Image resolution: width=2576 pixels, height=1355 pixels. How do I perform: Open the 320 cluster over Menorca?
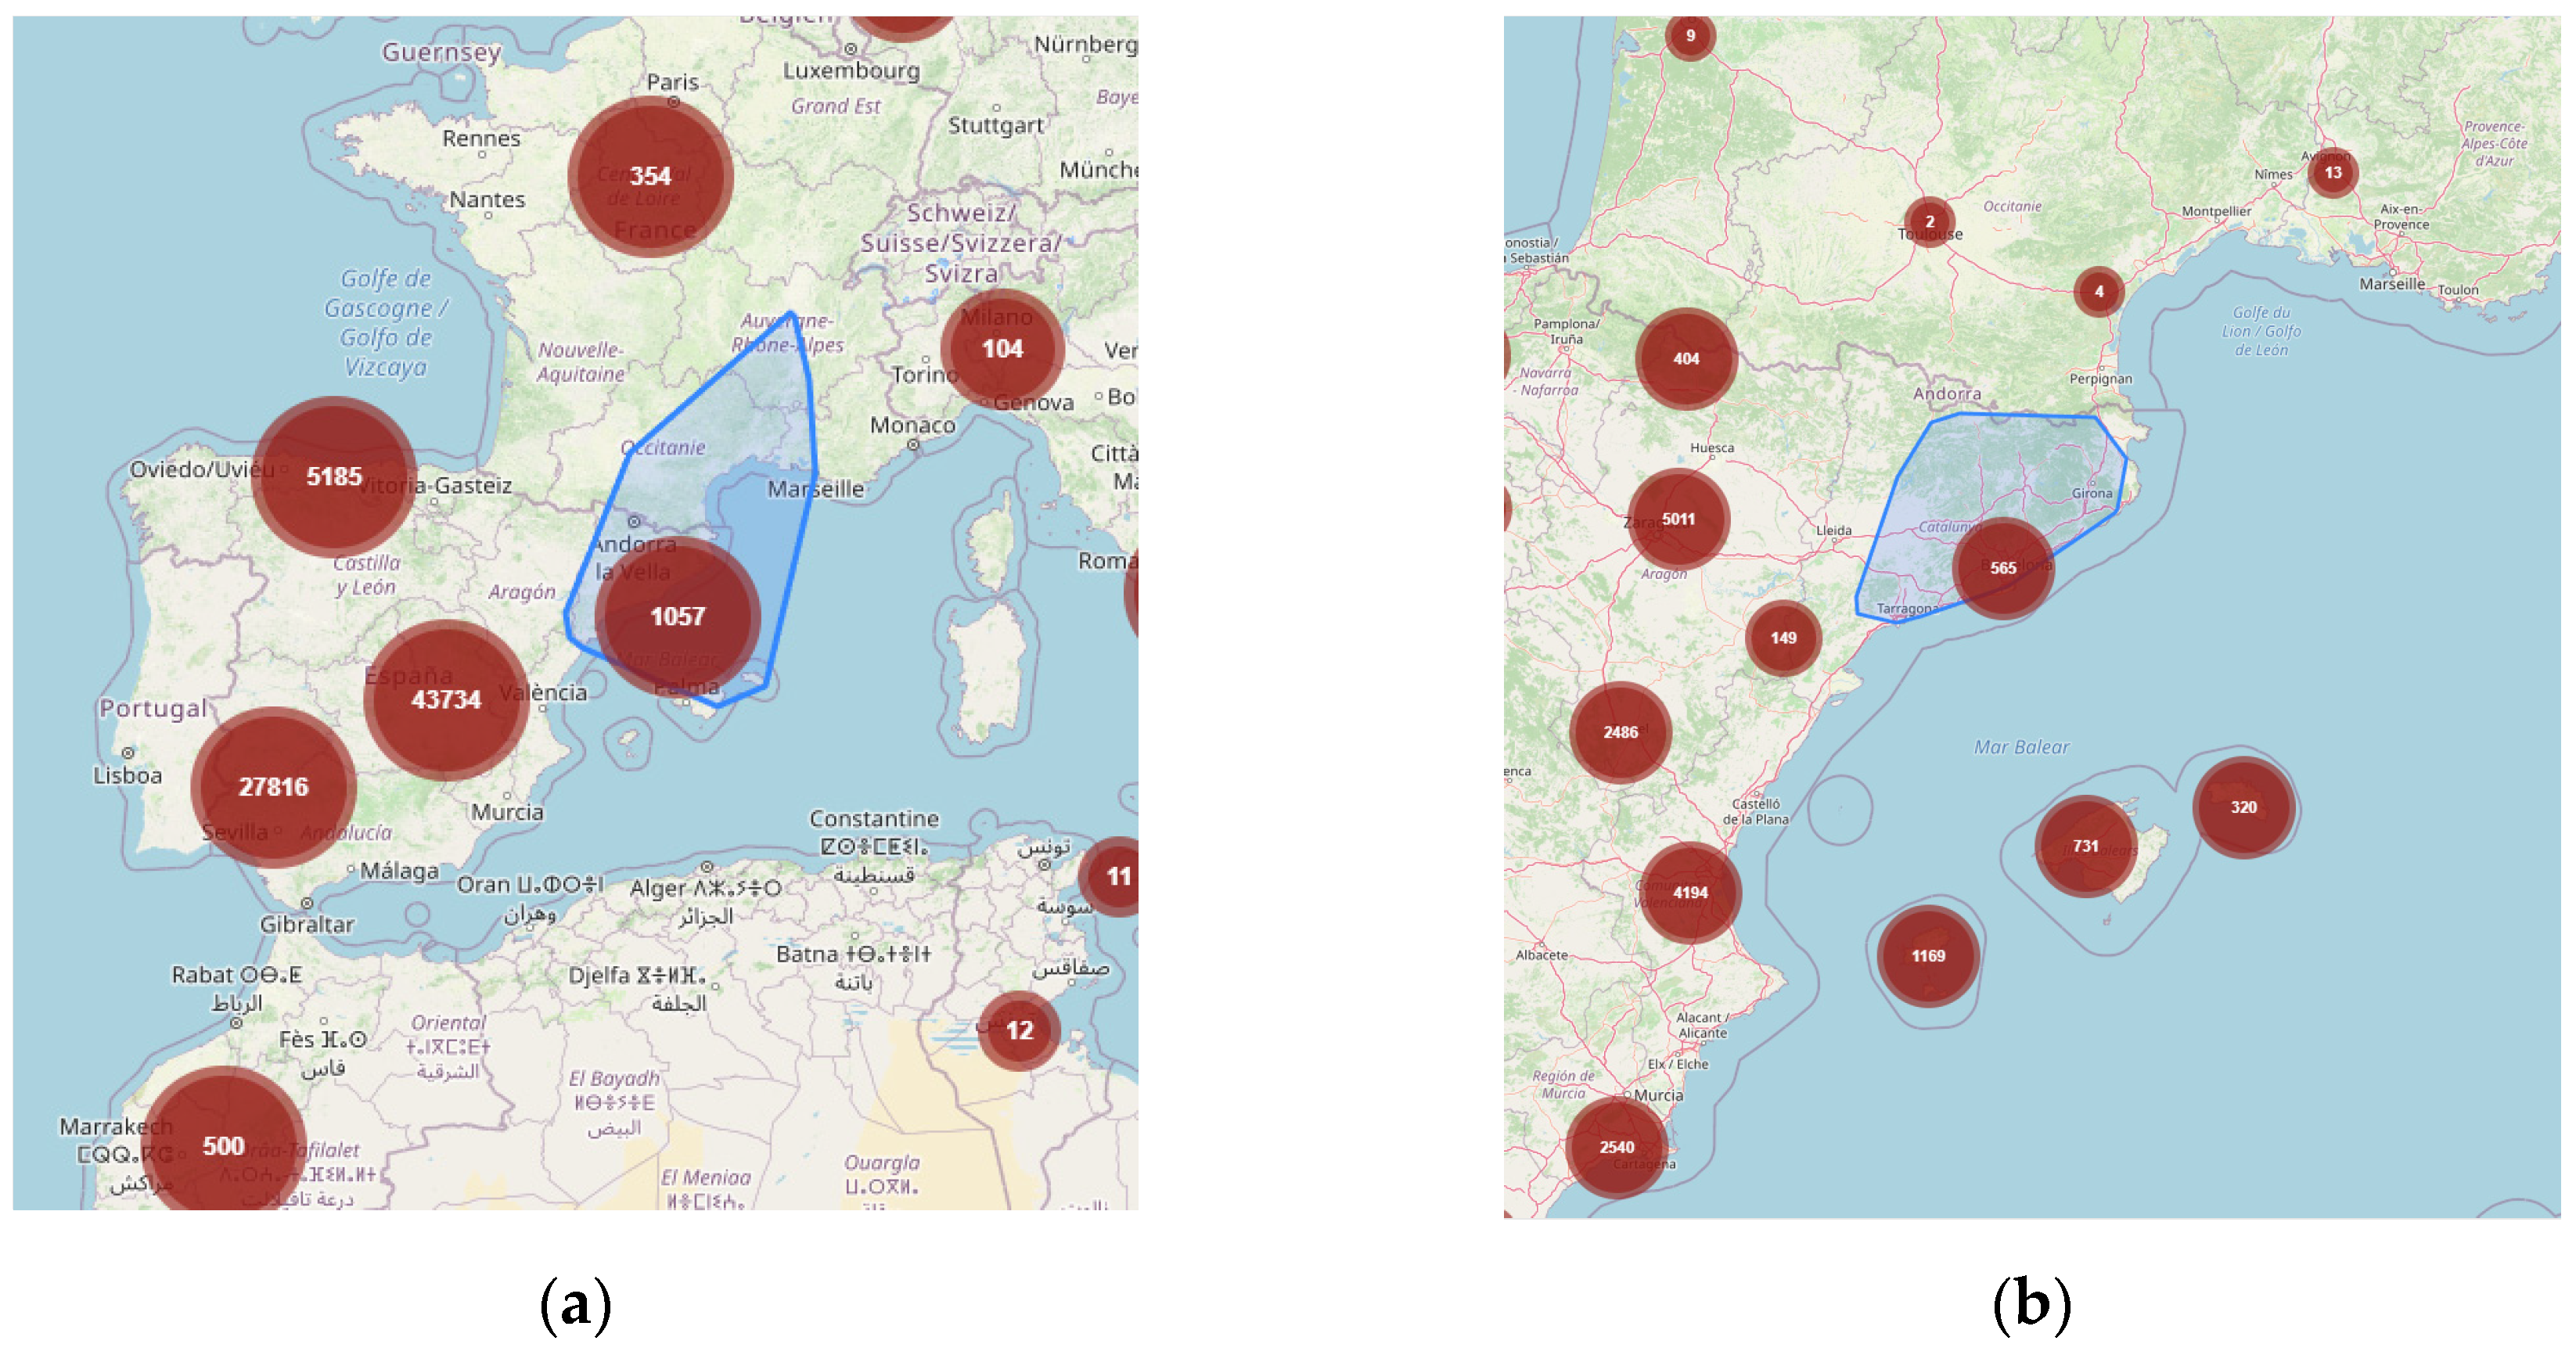point(2243,807)
